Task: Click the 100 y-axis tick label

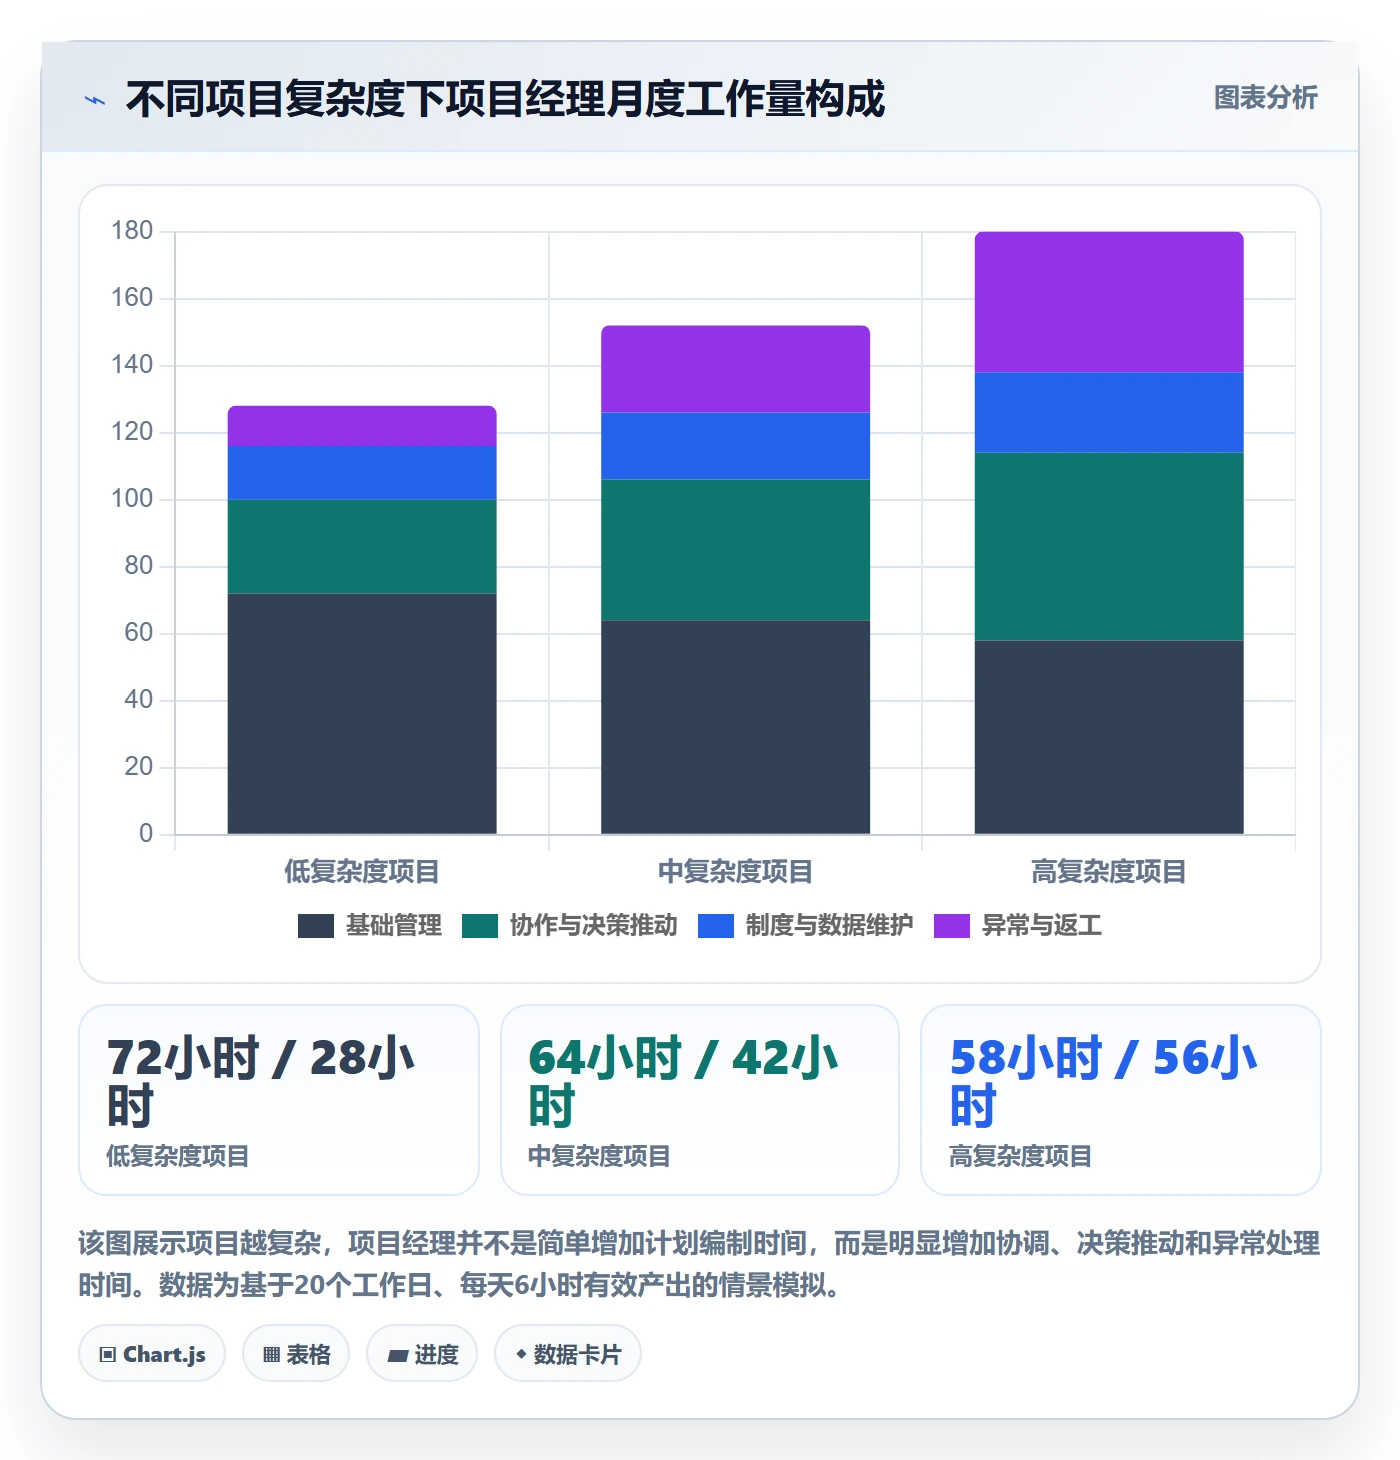Action: [x=132, y=499]
